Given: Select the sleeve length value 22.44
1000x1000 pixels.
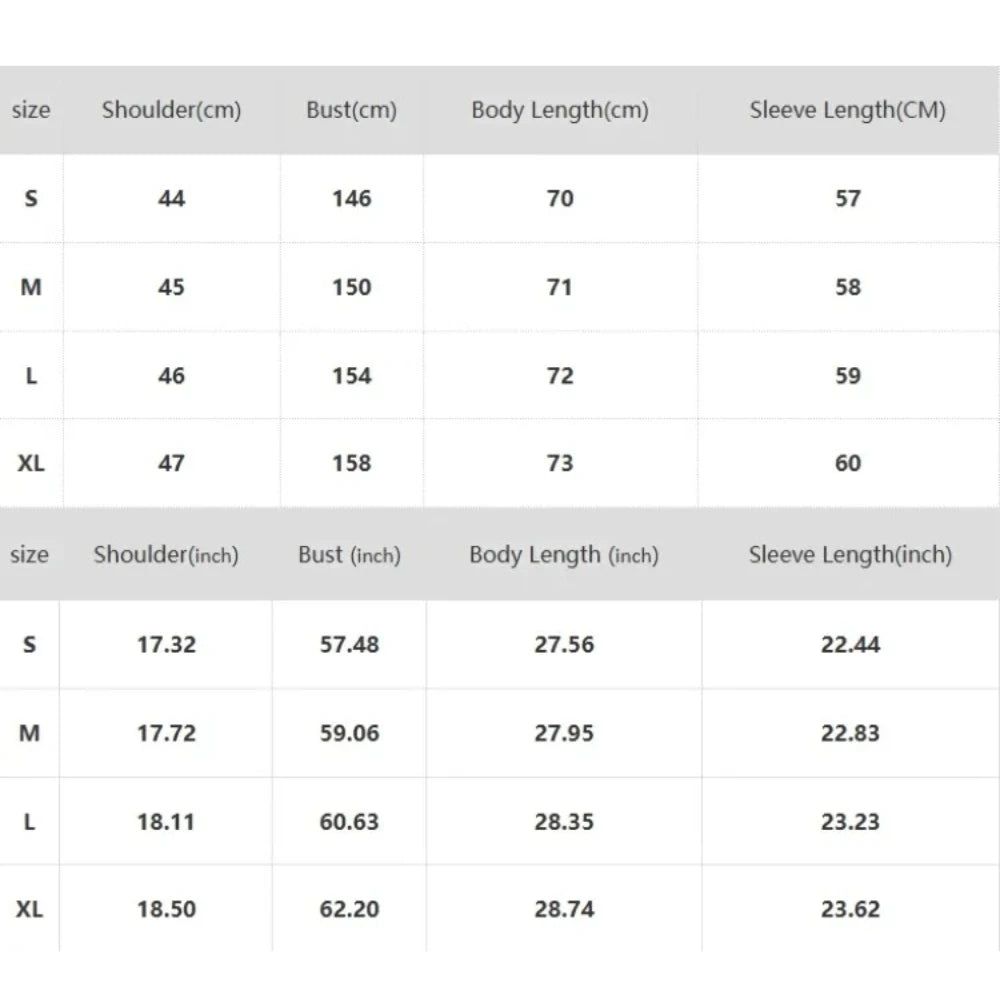Looking at the screenshot, I should click(850, 645).
